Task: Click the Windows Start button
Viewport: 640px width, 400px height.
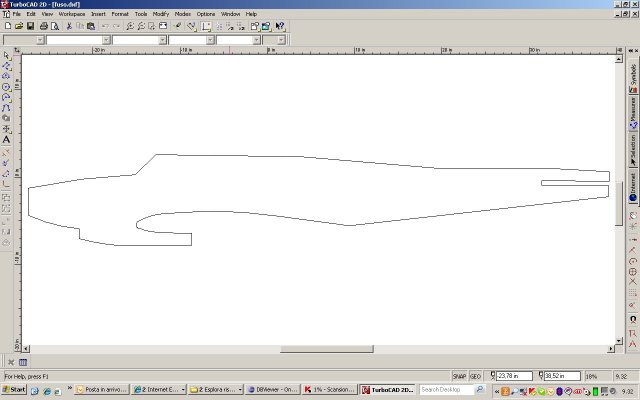Action: [15, 389]
